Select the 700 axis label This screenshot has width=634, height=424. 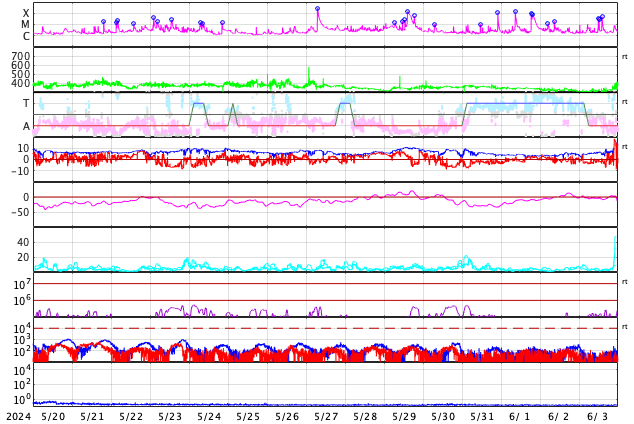point(21,56)
